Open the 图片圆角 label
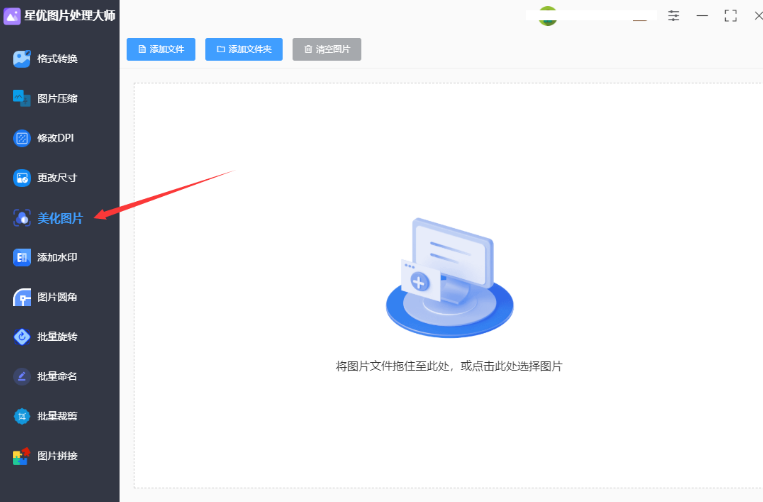The height and width of the screenshot is (502, 763). point(57,297)
